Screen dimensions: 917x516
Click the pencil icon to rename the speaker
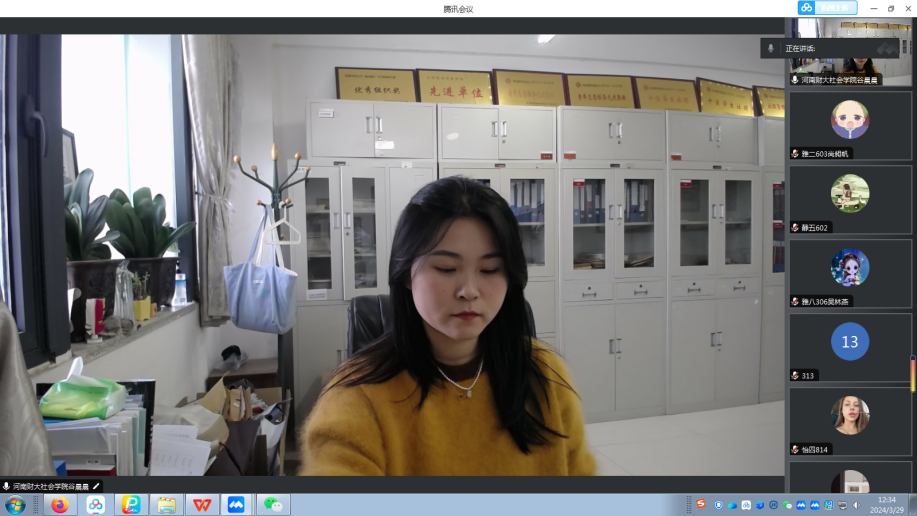tap(96, 486)
